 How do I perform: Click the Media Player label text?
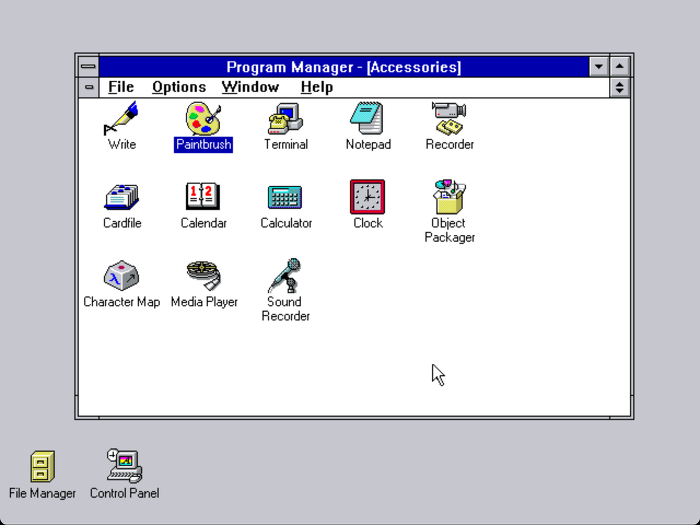click(x=204, y=302)
